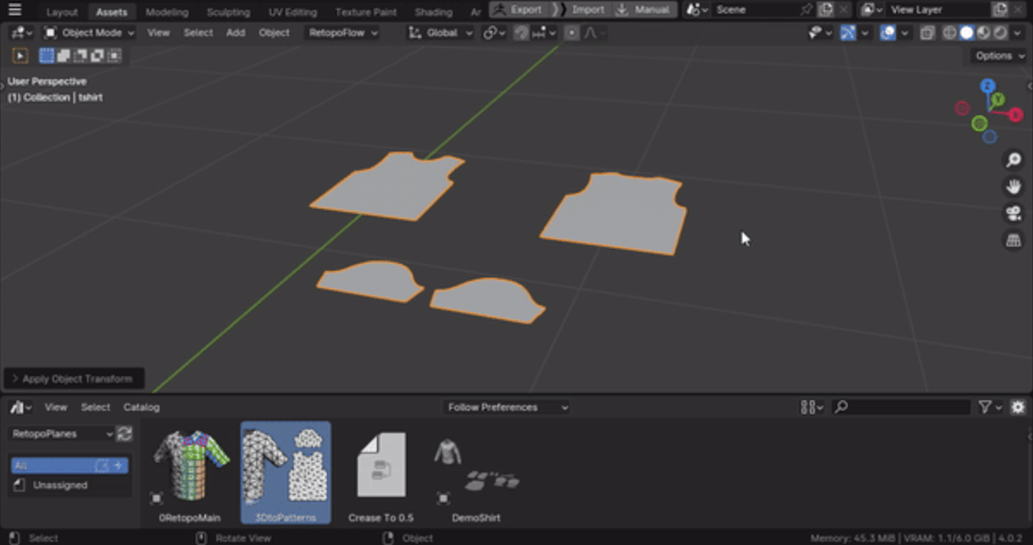Click the zoom magnifier view icon
This screenshot has width=1033, height=545.
click(x=1013, y=159)
